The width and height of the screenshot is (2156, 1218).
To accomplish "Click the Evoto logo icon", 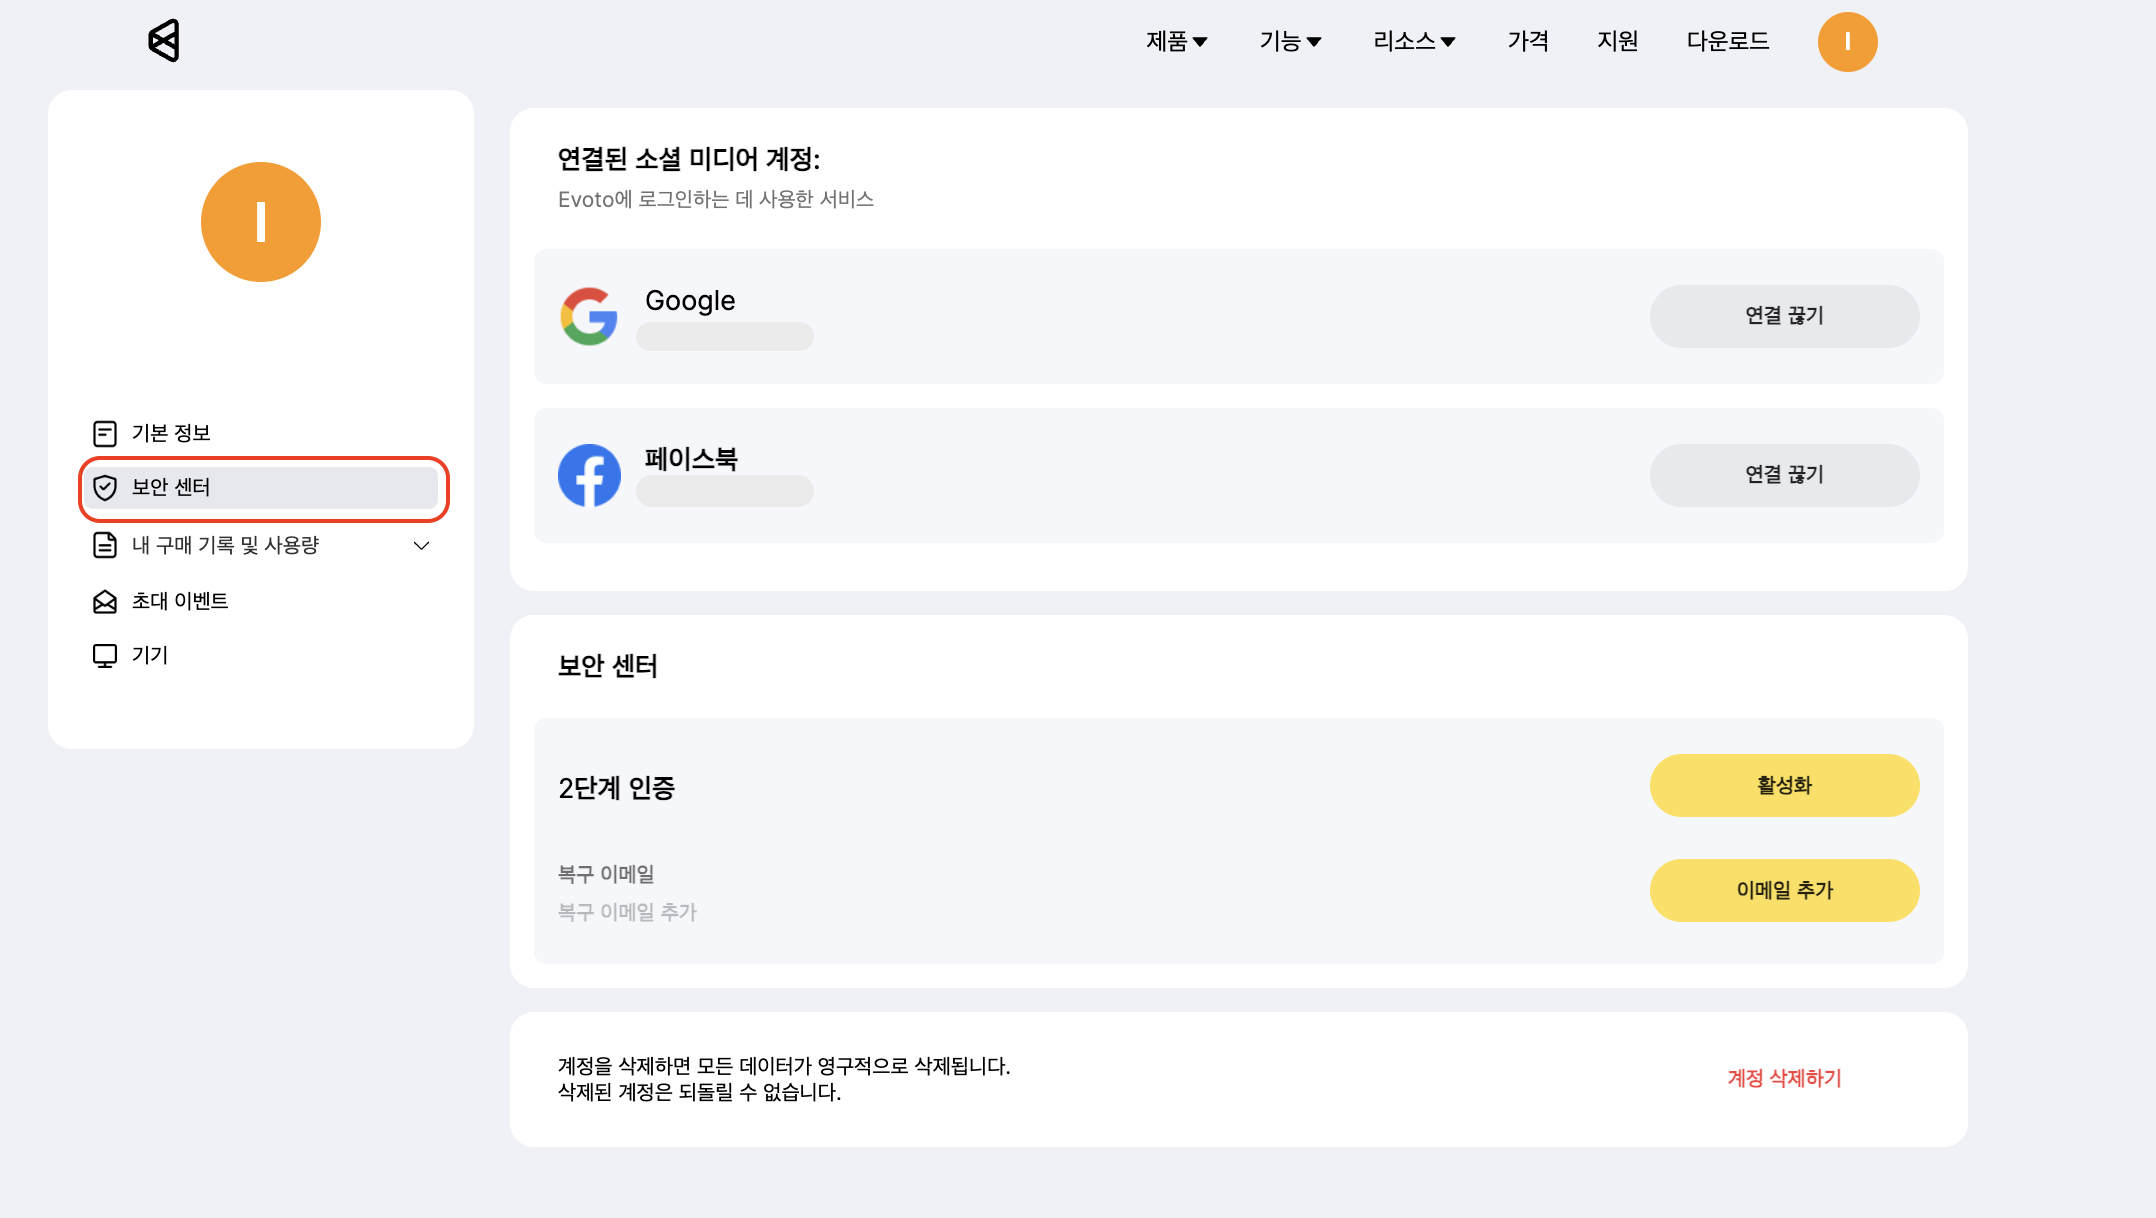I will 164,41.
